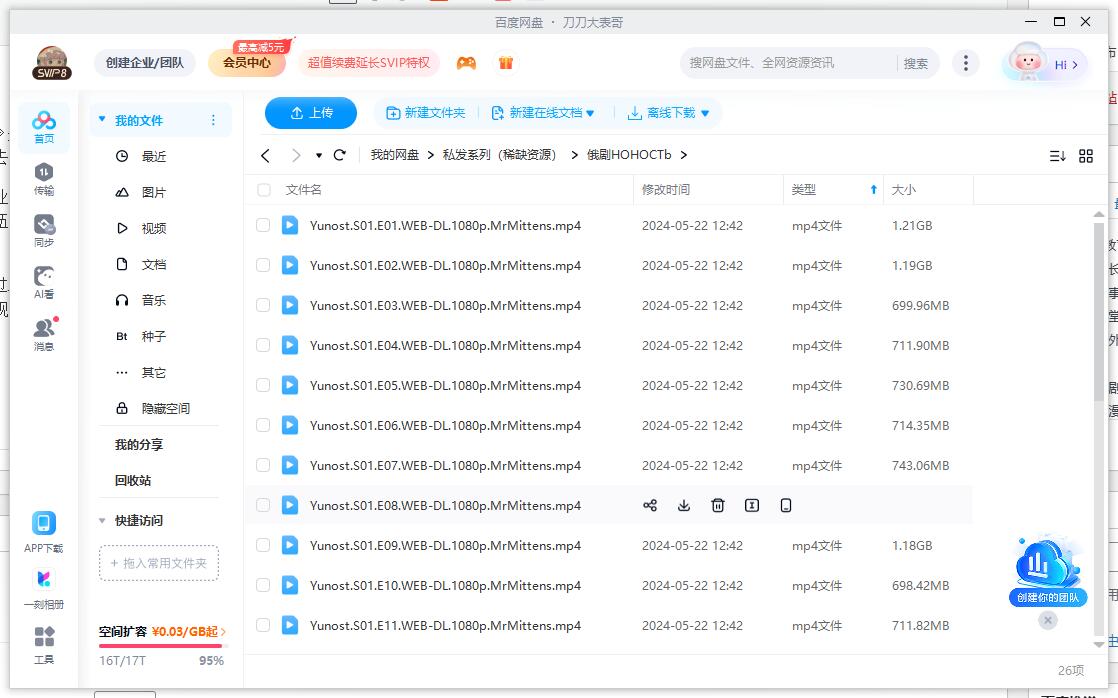Viewport: 1118px width, 698px height.
Task: Download Yunost.S01.E08 via its row icon
Action: click(x=684, y=505)
